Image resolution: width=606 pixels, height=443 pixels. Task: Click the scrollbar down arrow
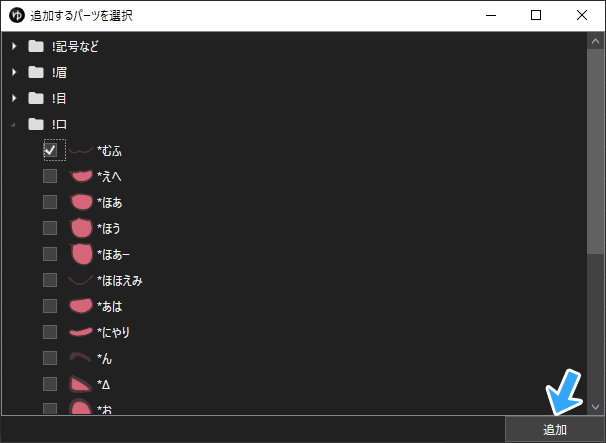(x=596, y=407)
